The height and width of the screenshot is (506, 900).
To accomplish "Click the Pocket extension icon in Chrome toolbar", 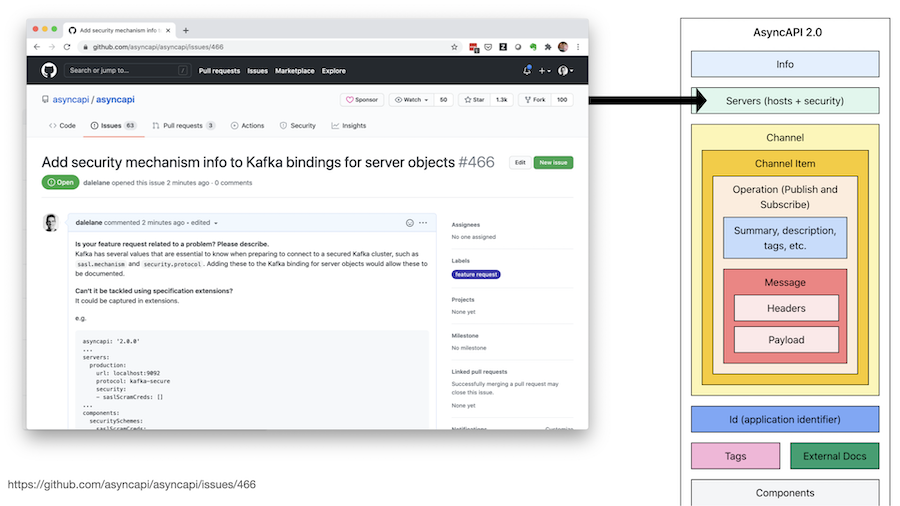I will (488, 47).
